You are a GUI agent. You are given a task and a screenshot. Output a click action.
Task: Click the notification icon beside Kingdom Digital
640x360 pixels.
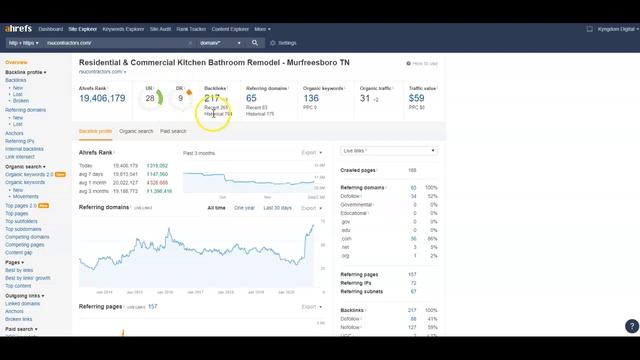pyautogui.click(x=589, y=29)
